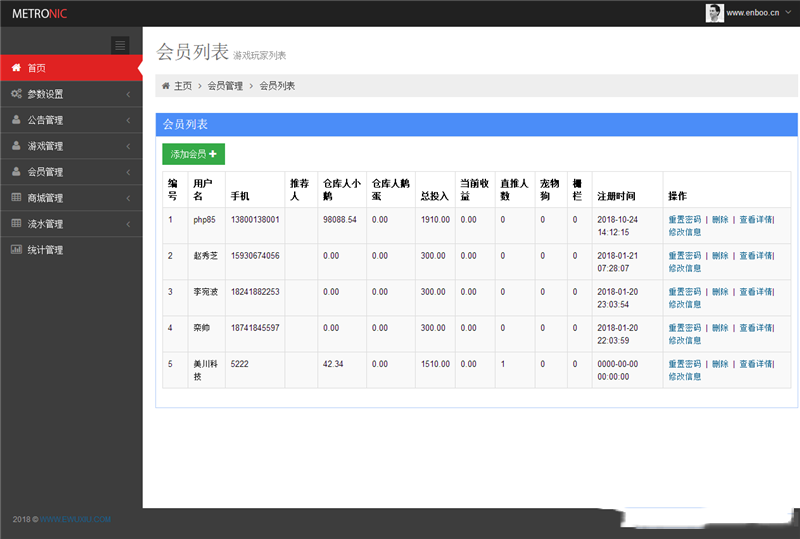
Task: Expand 公告管理 submenu arrow
Action: pos(128,120)
